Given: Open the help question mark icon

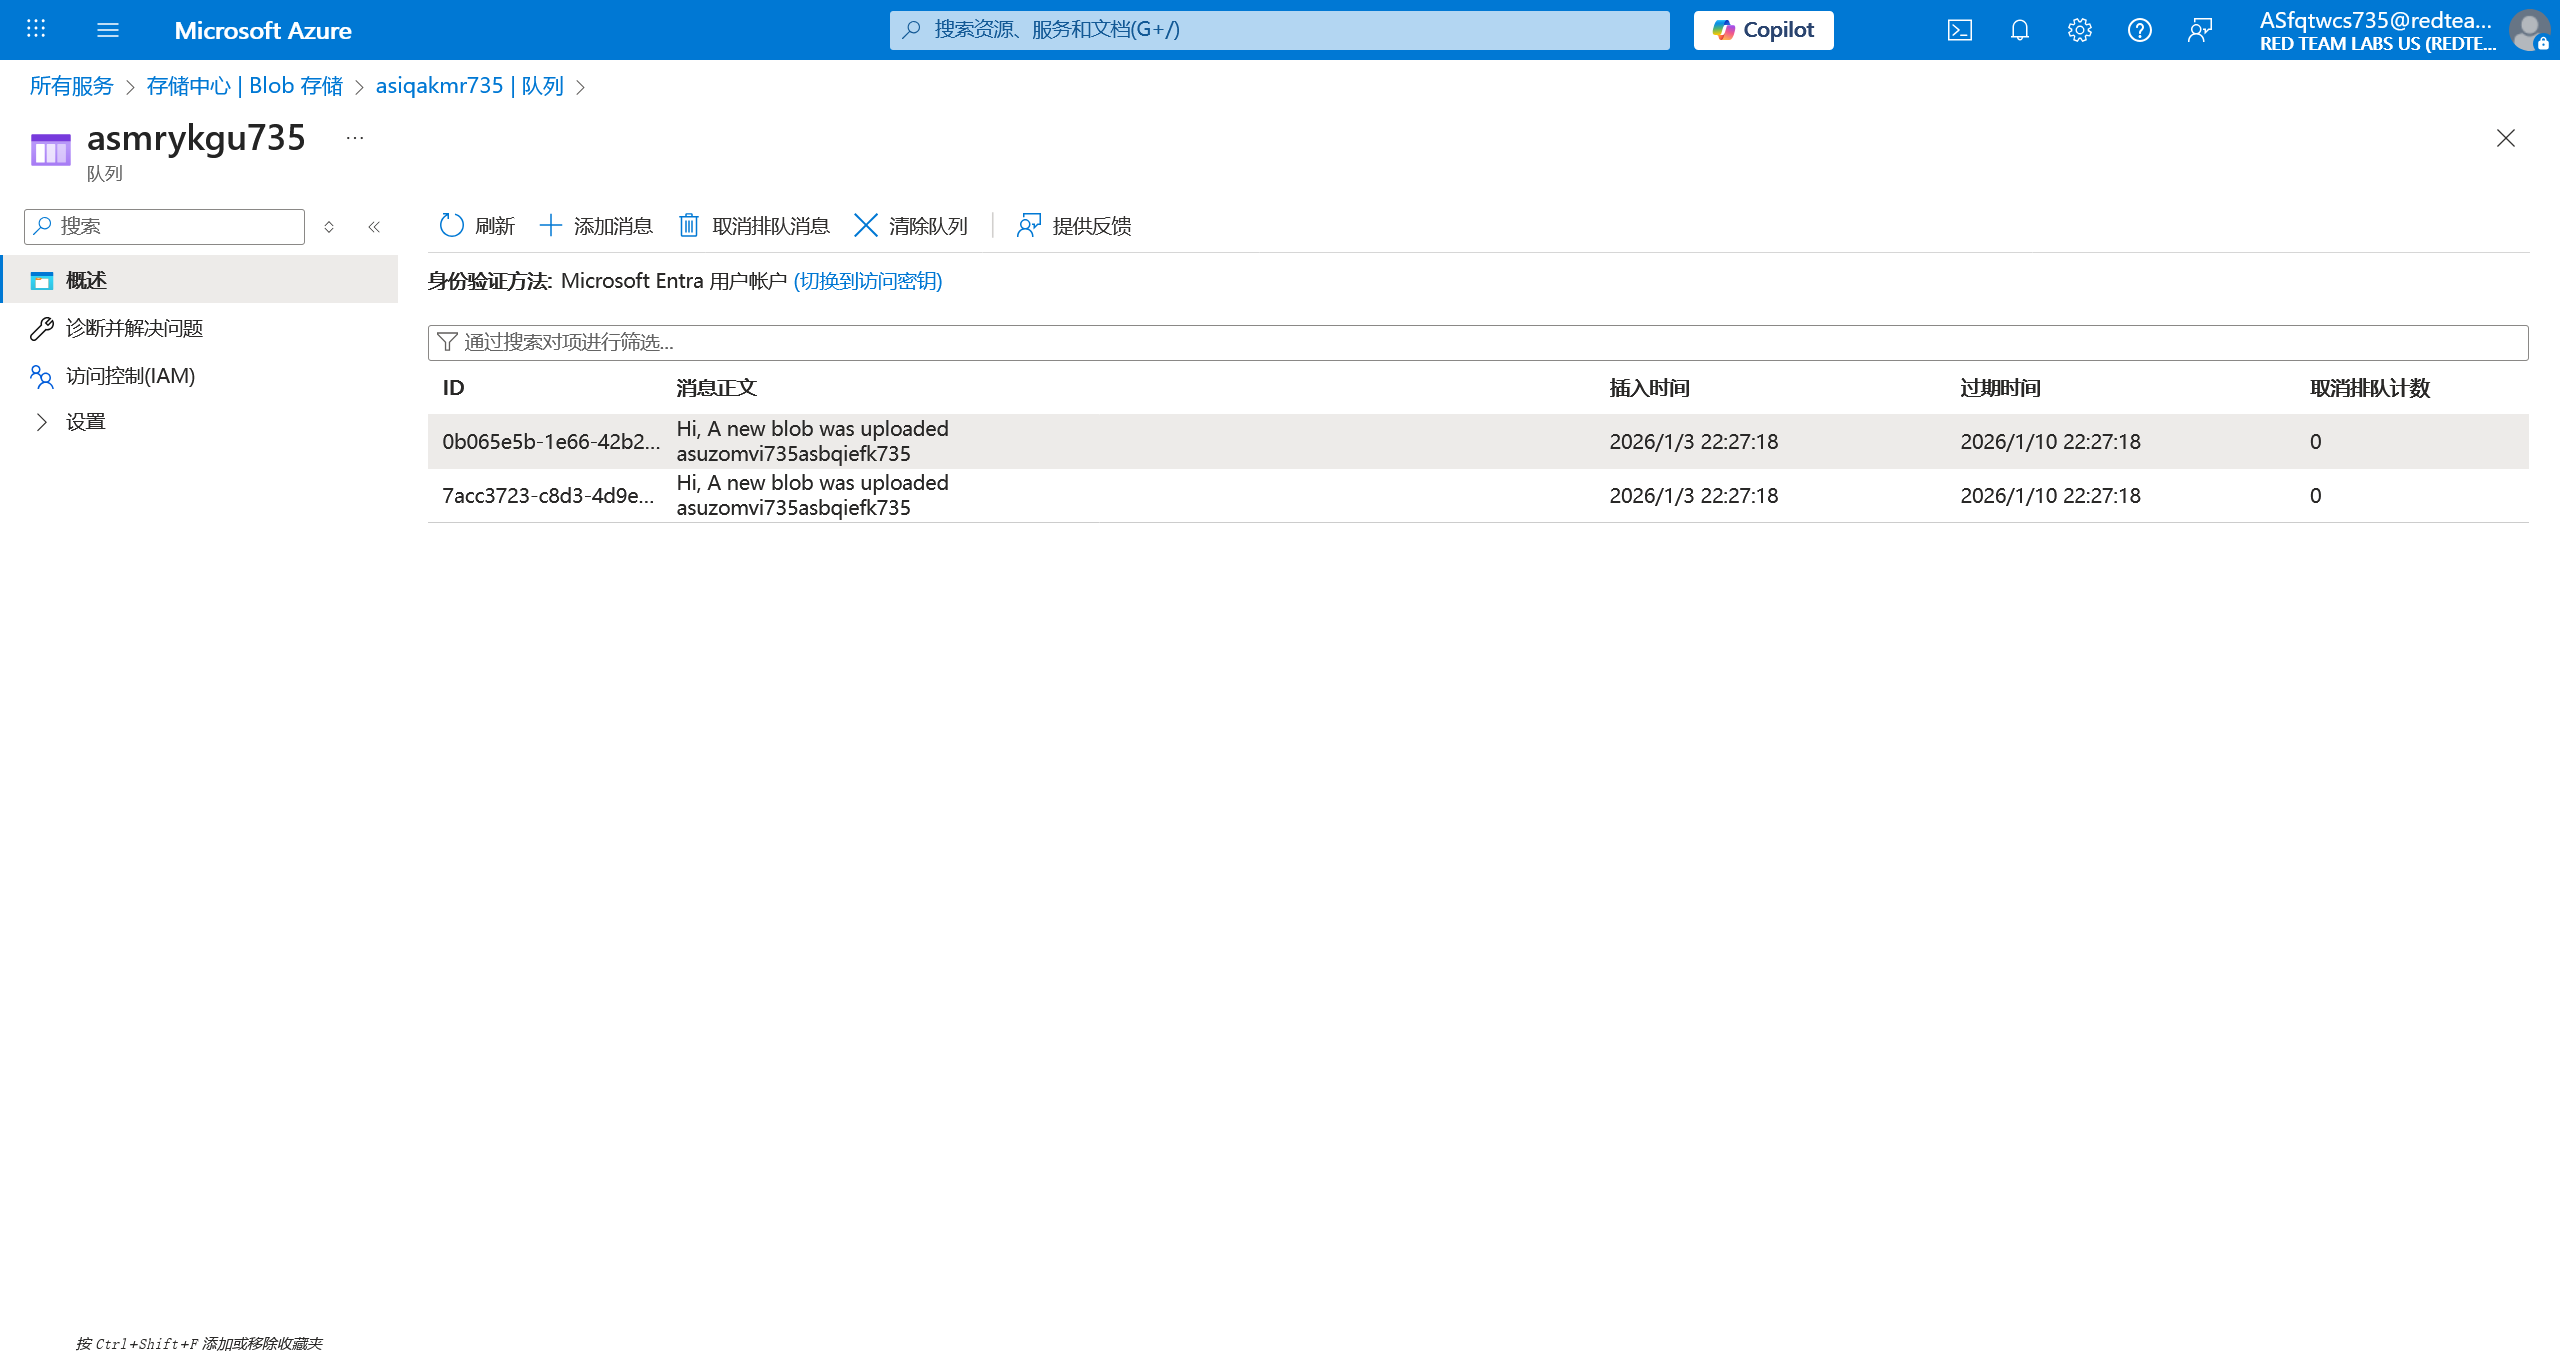Looking at the screenshot, I should point(2139,30).
